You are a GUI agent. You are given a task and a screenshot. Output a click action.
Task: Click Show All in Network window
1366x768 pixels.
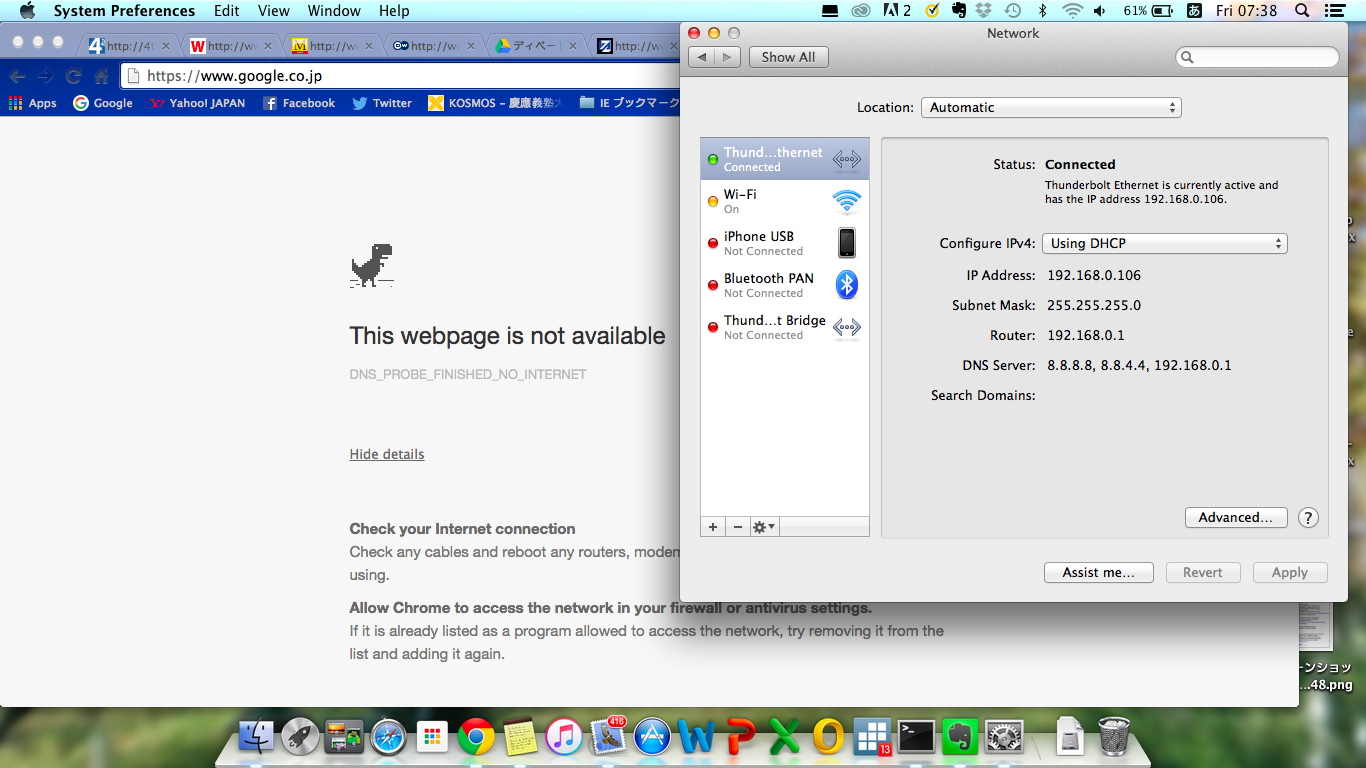pyautogui.click(x=788, y=57)
